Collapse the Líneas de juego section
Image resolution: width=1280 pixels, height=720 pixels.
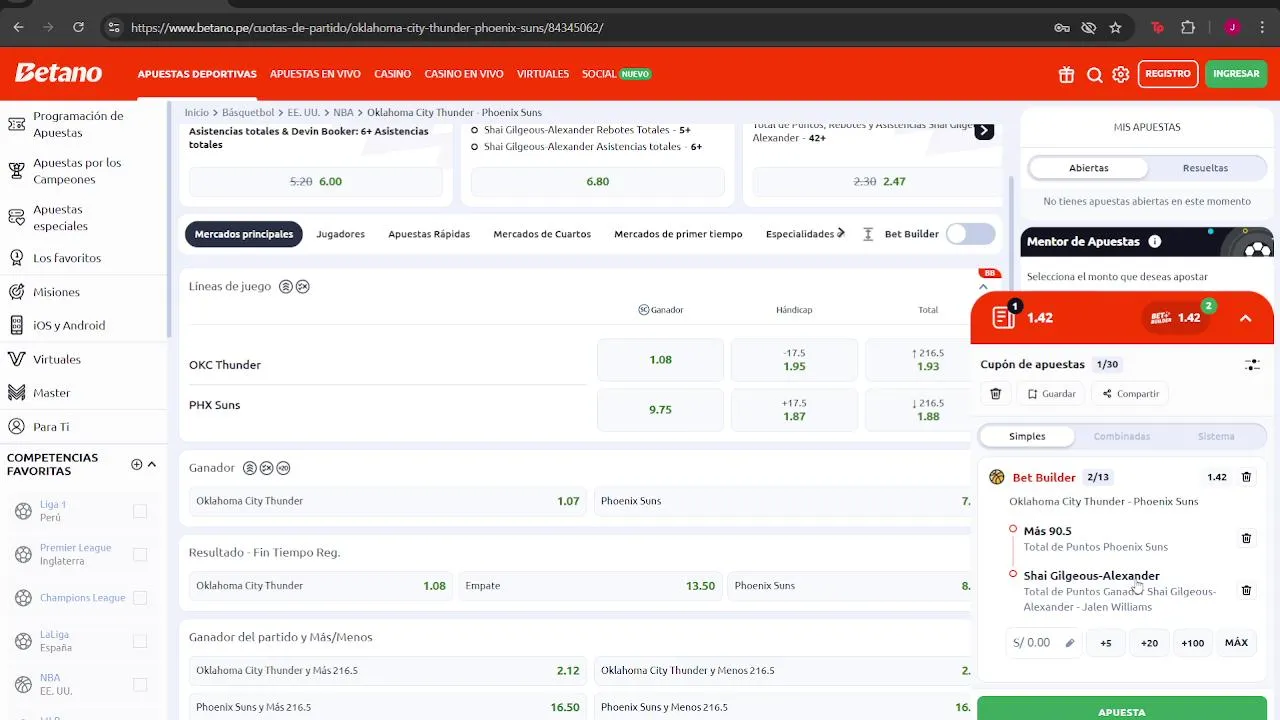click(x=983, y=287)
